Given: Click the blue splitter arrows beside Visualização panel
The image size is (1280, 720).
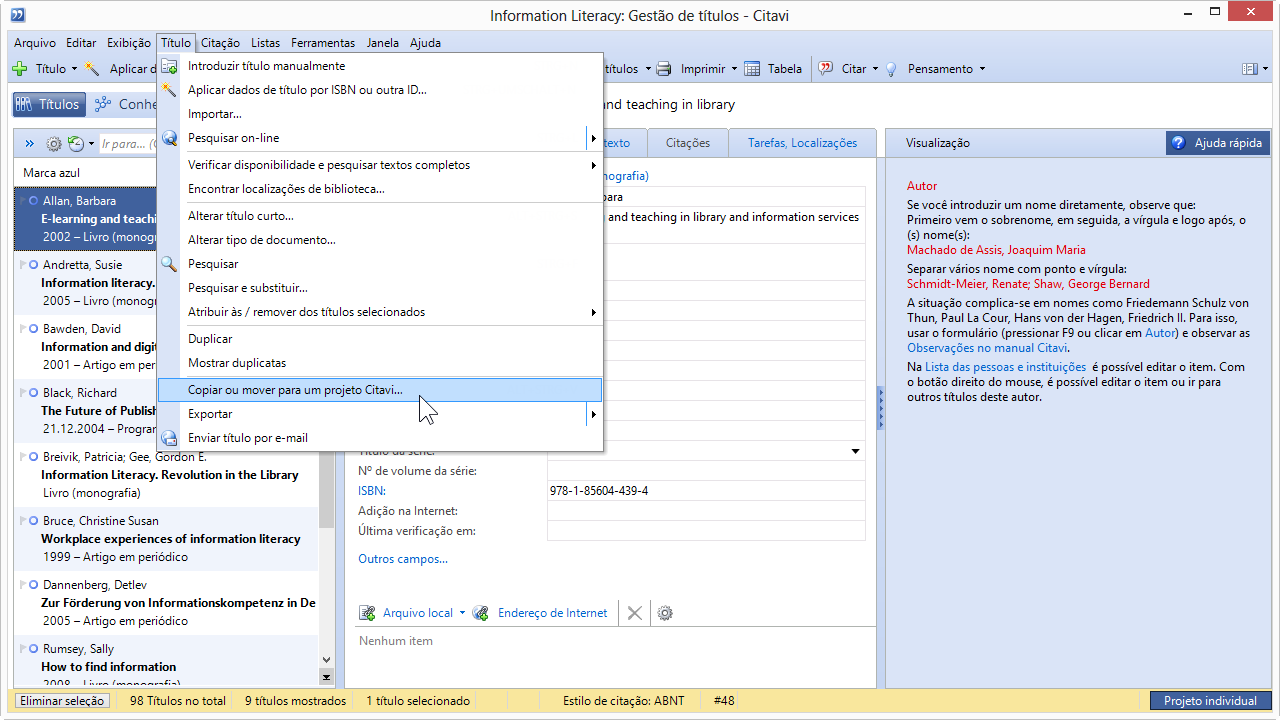Looking at the screenshot, I should 881,409.
